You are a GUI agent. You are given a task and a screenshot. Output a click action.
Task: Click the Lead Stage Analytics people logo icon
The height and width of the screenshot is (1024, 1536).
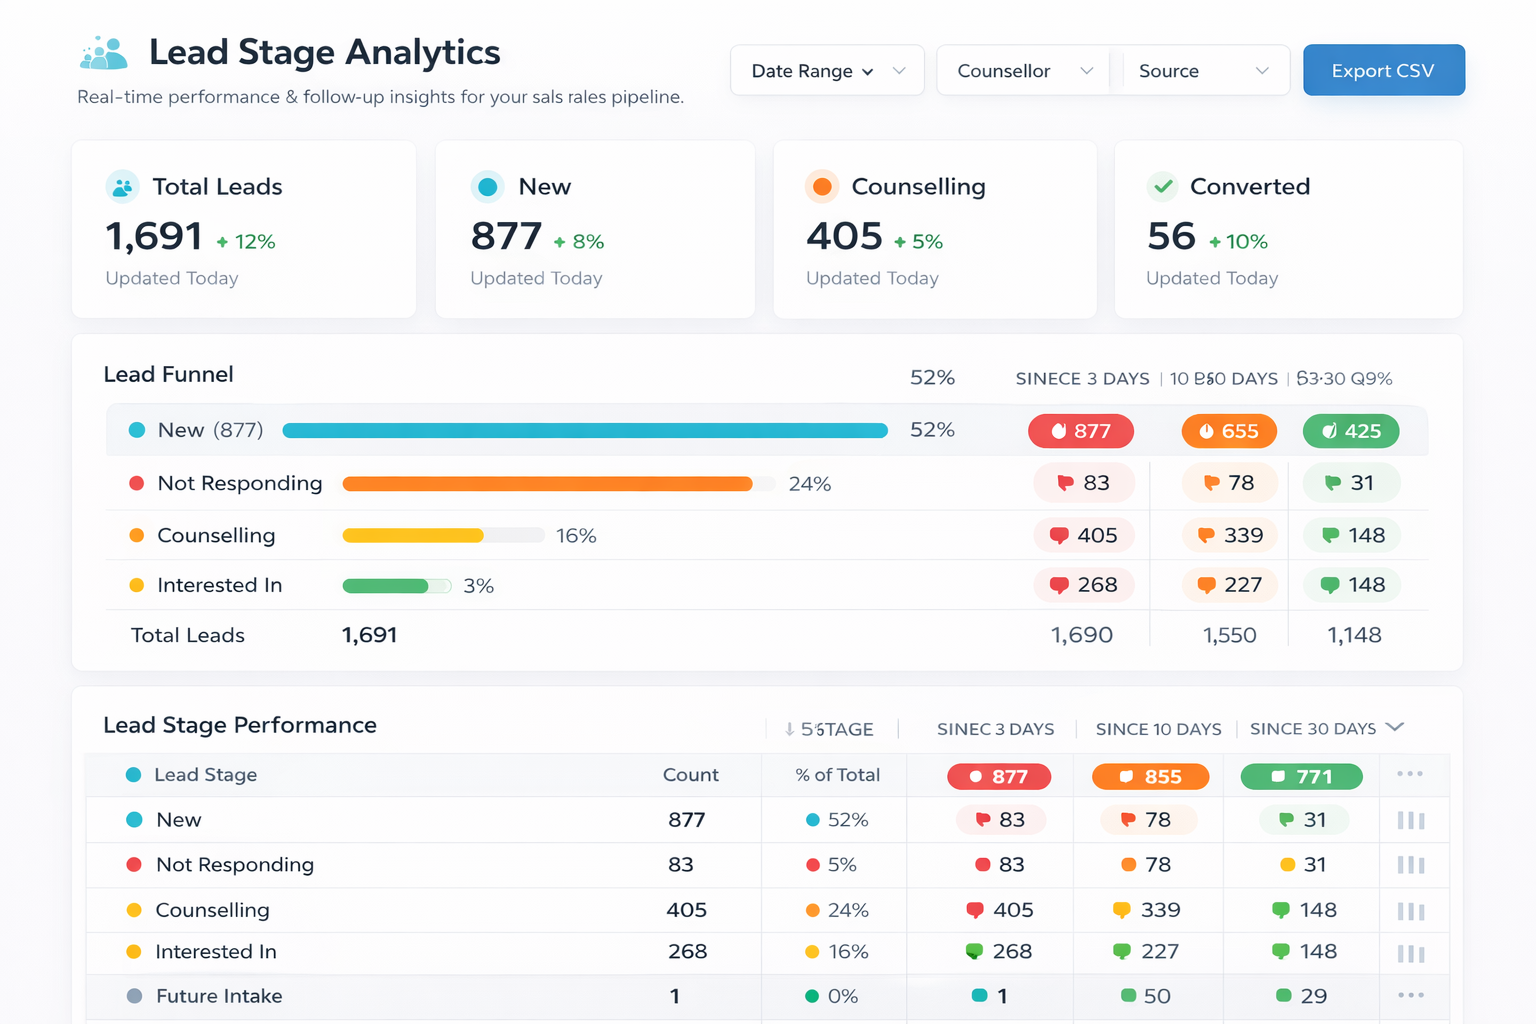[x=104, y=53]
